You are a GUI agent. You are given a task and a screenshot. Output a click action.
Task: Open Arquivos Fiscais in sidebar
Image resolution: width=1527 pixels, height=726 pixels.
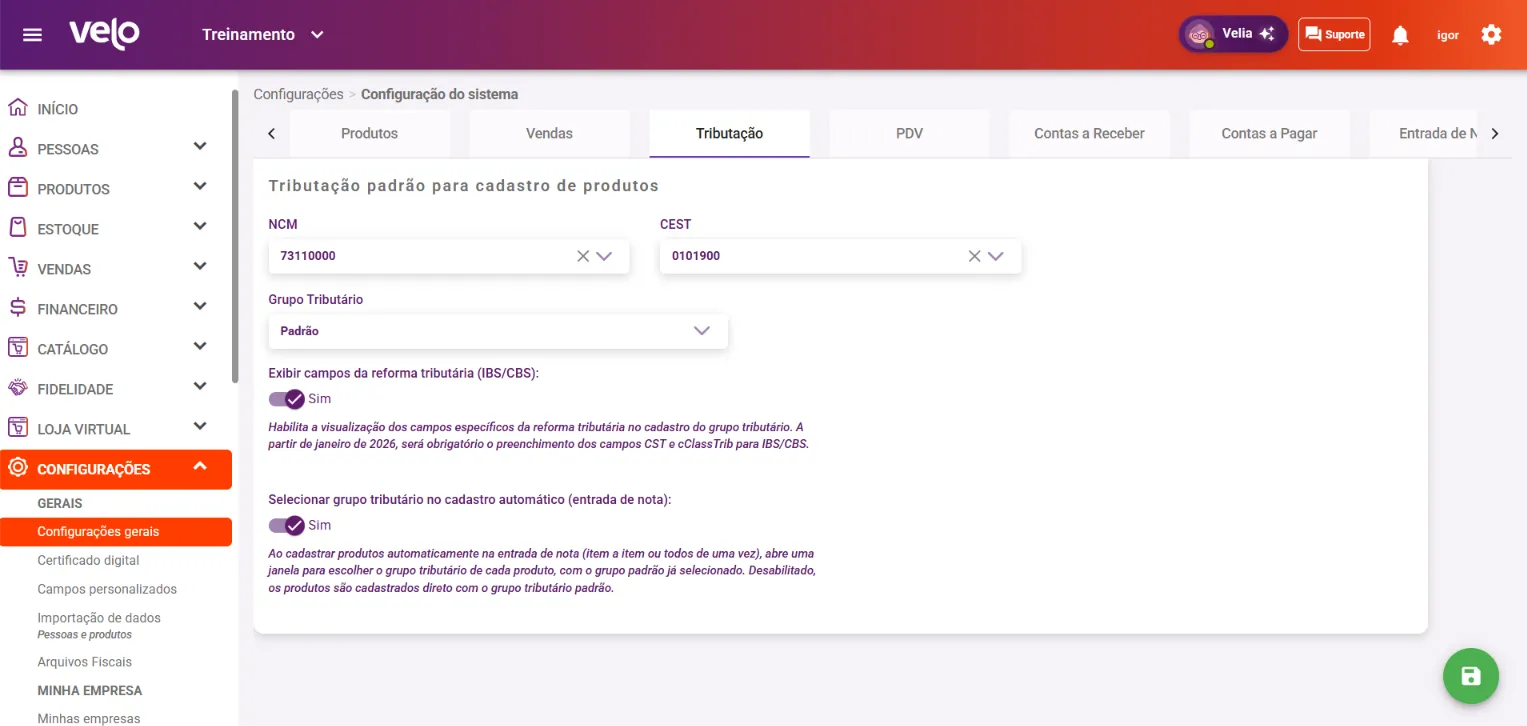[84, 662]
